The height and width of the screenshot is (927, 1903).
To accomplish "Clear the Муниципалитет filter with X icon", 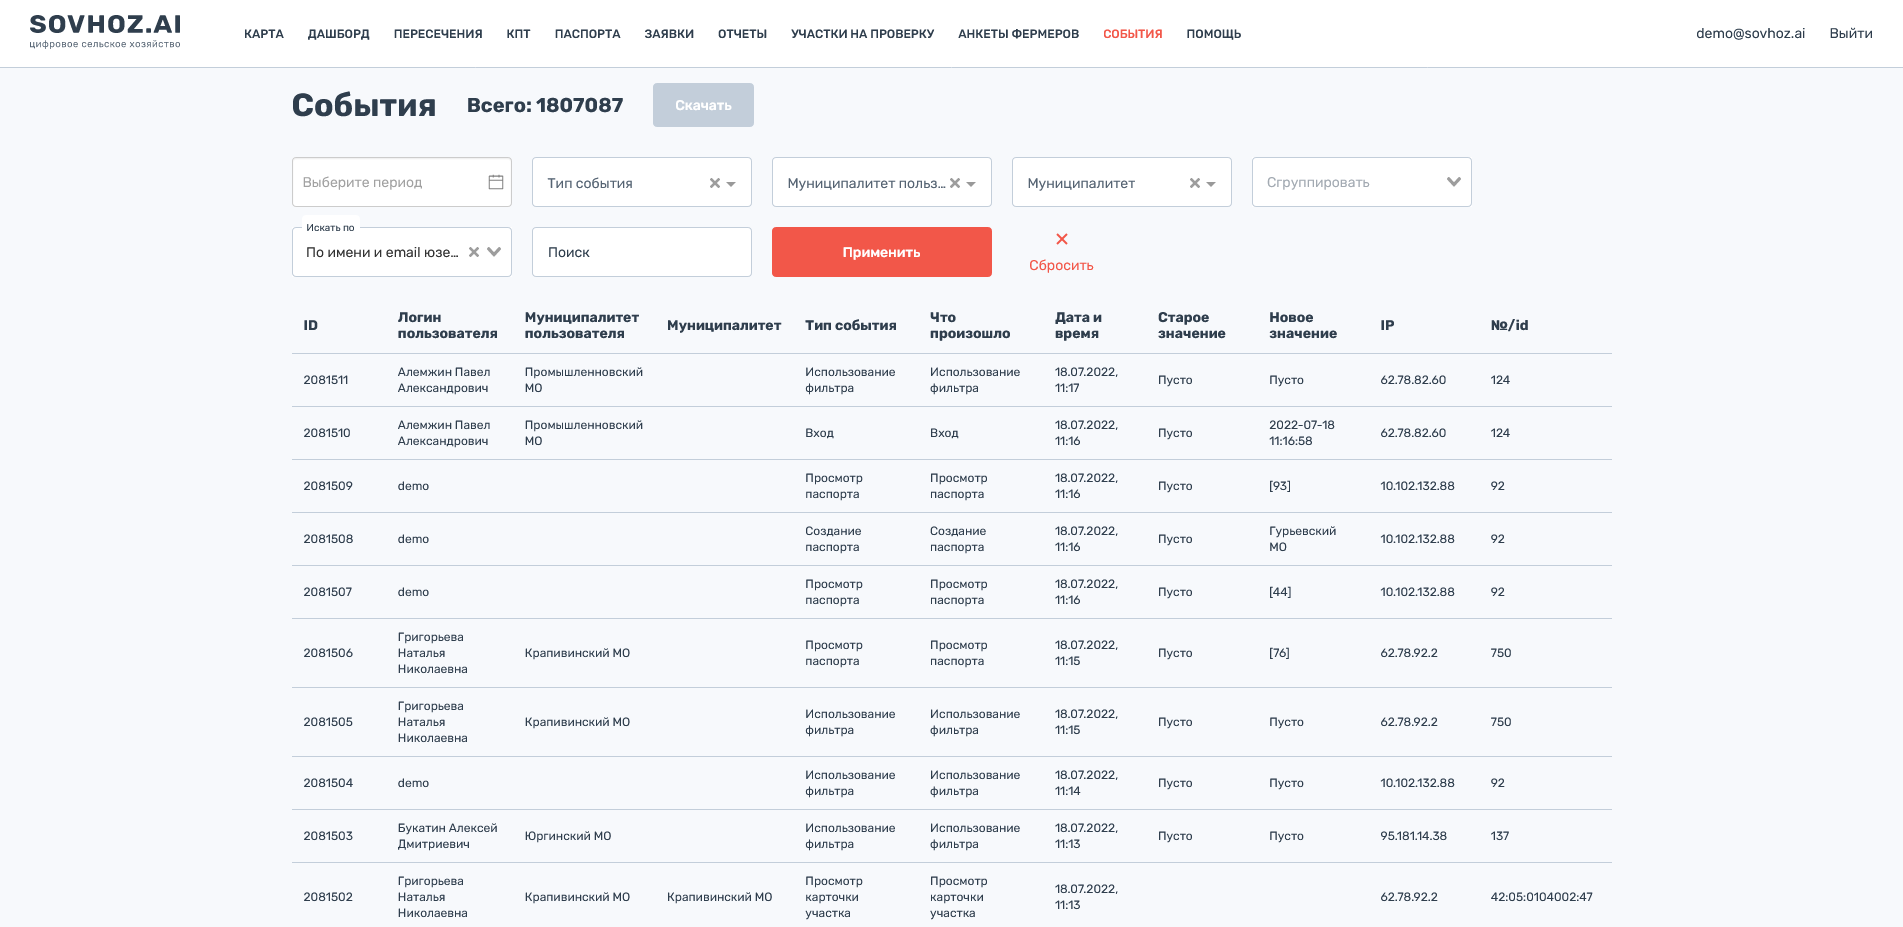I will 1194,183.
